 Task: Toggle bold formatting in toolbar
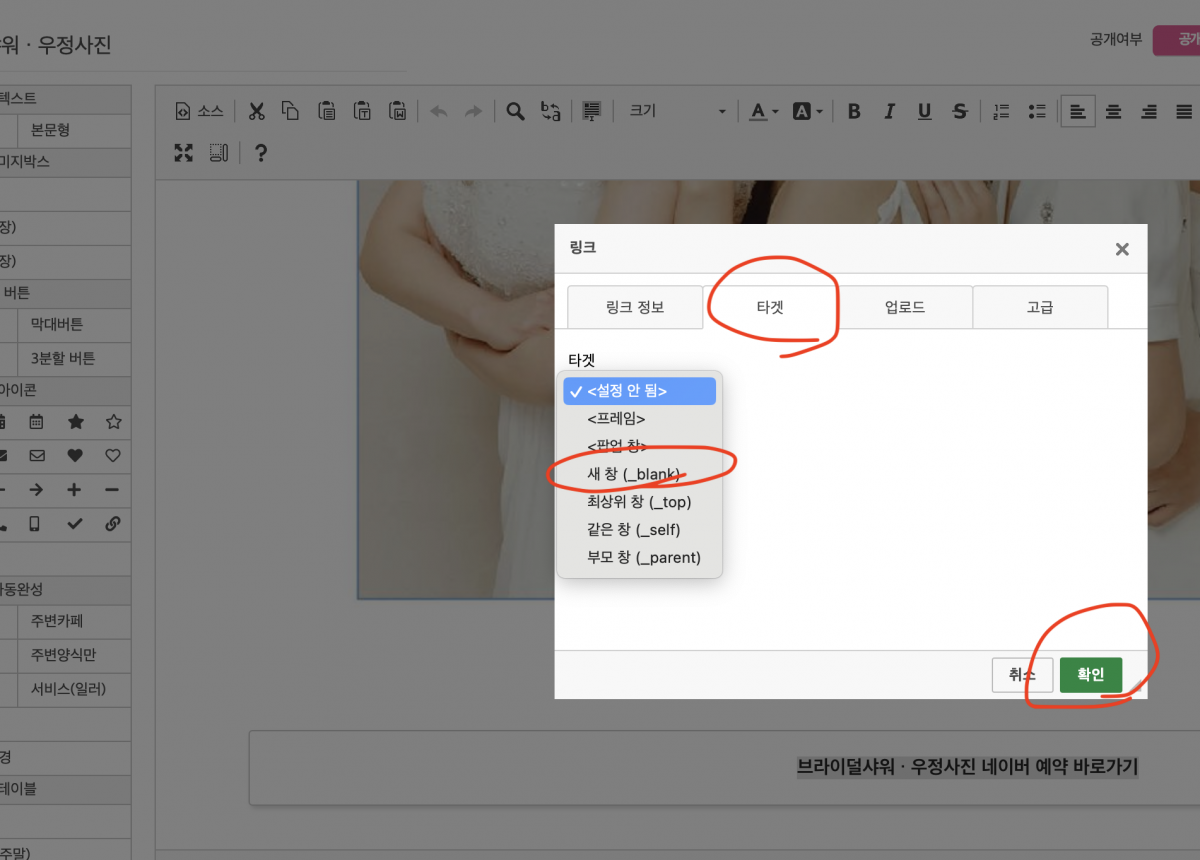853,111
